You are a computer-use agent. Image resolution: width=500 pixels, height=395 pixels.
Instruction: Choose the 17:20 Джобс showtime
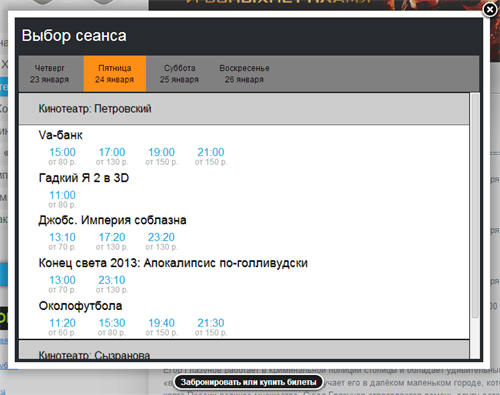[x=112, y=237]
